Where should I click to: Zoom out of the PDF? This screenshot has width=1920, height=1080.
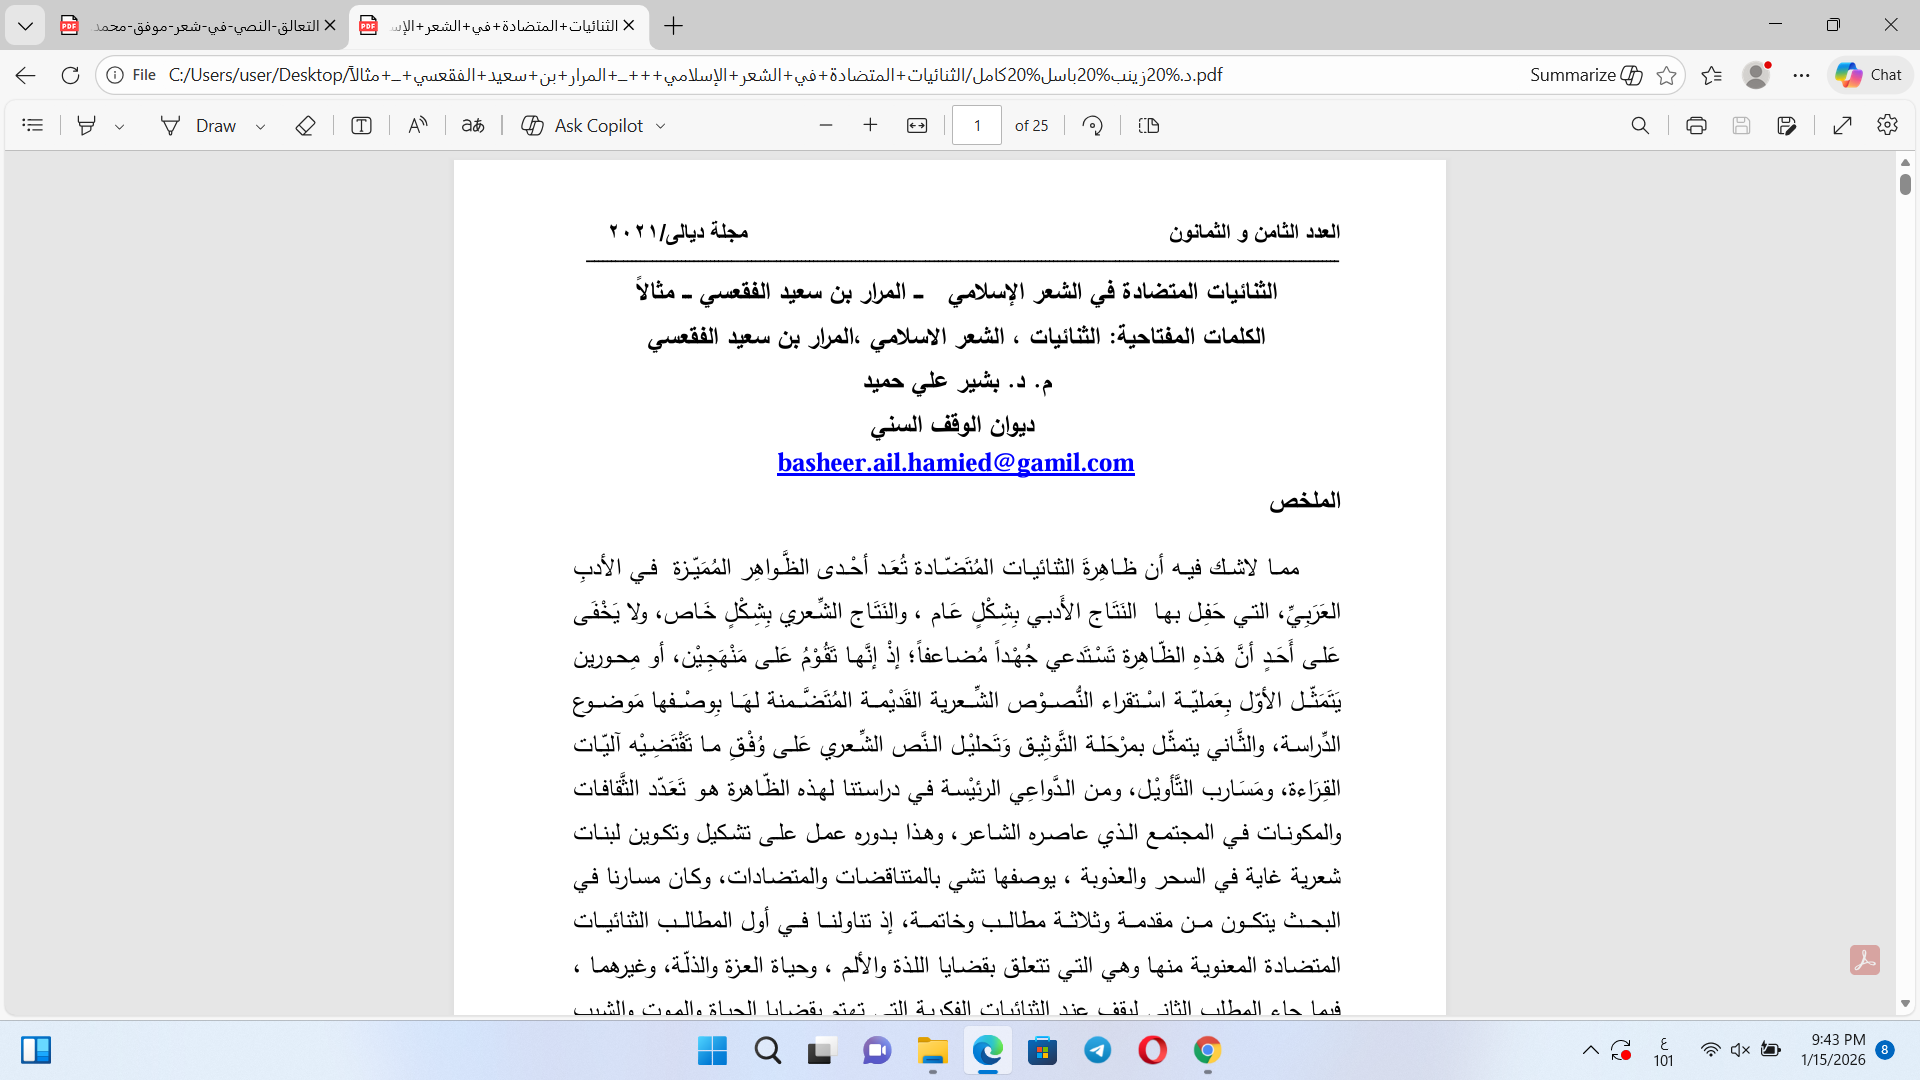[x=825, y=125]
